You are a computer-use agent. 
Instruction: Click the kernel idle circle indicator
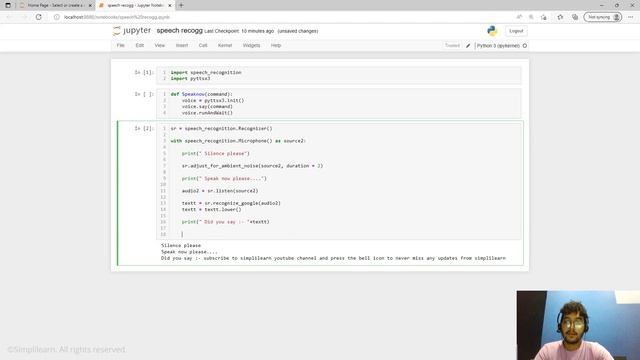525,46
